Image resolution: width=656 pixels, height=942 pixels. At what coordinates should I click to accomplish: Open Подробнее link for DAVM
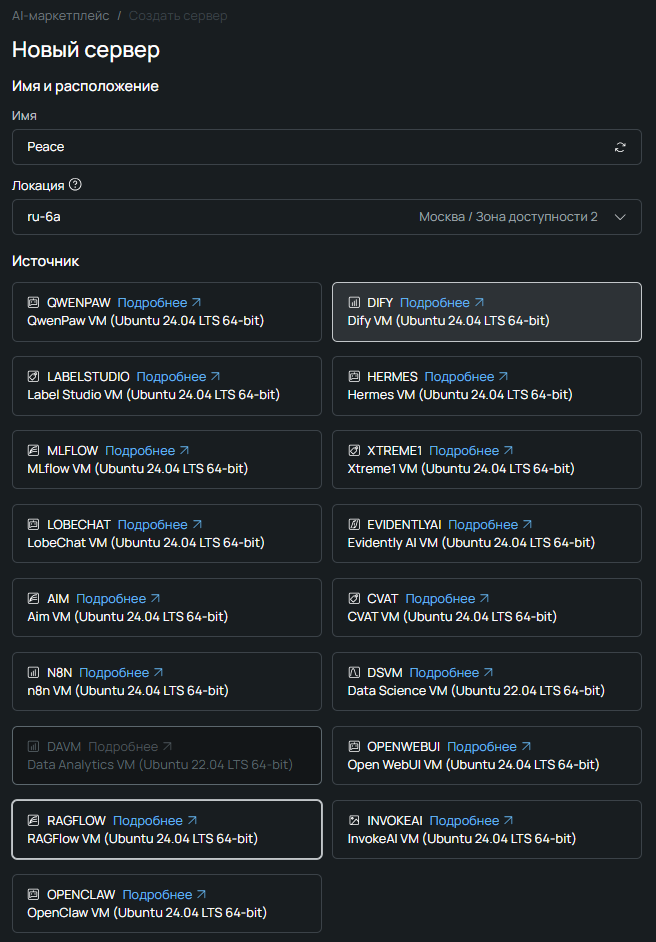pos(130,746)
